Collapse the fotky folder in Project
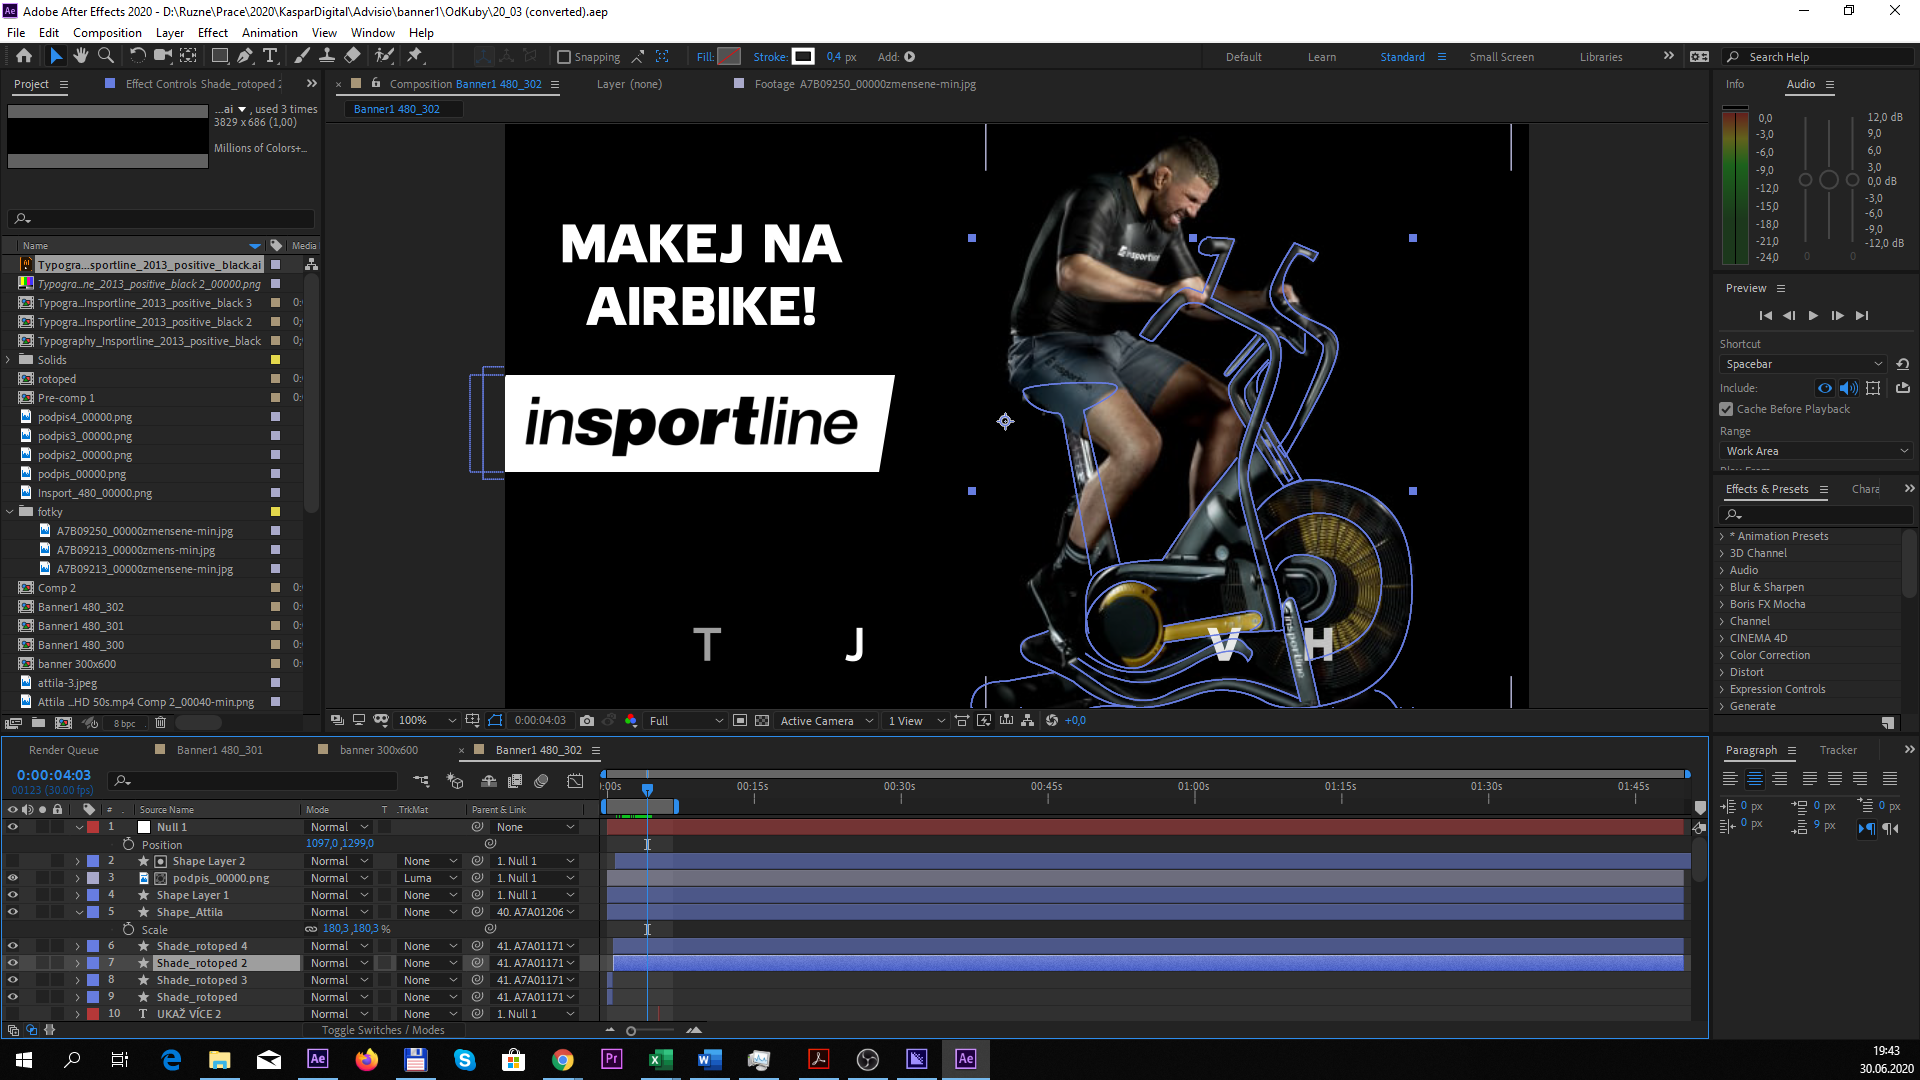 (x=9, y=512)
